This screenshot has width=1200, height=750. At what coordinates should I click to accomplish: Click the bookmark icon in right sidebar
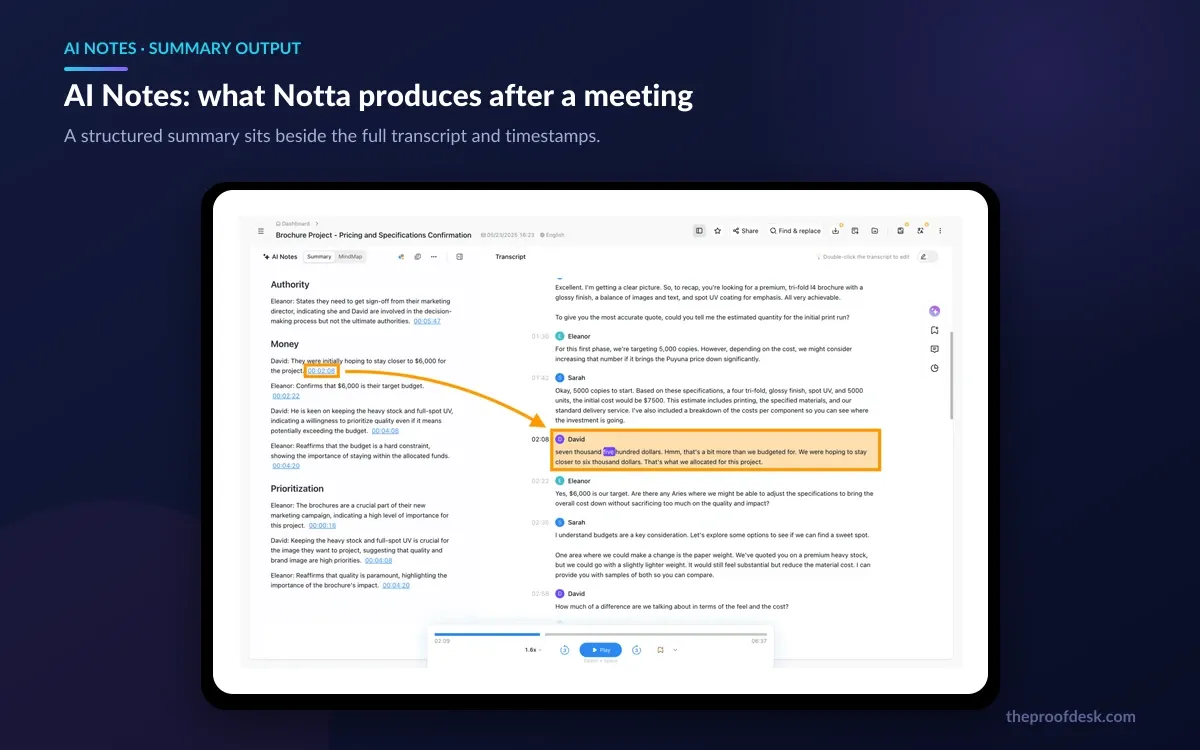(934, 330)
